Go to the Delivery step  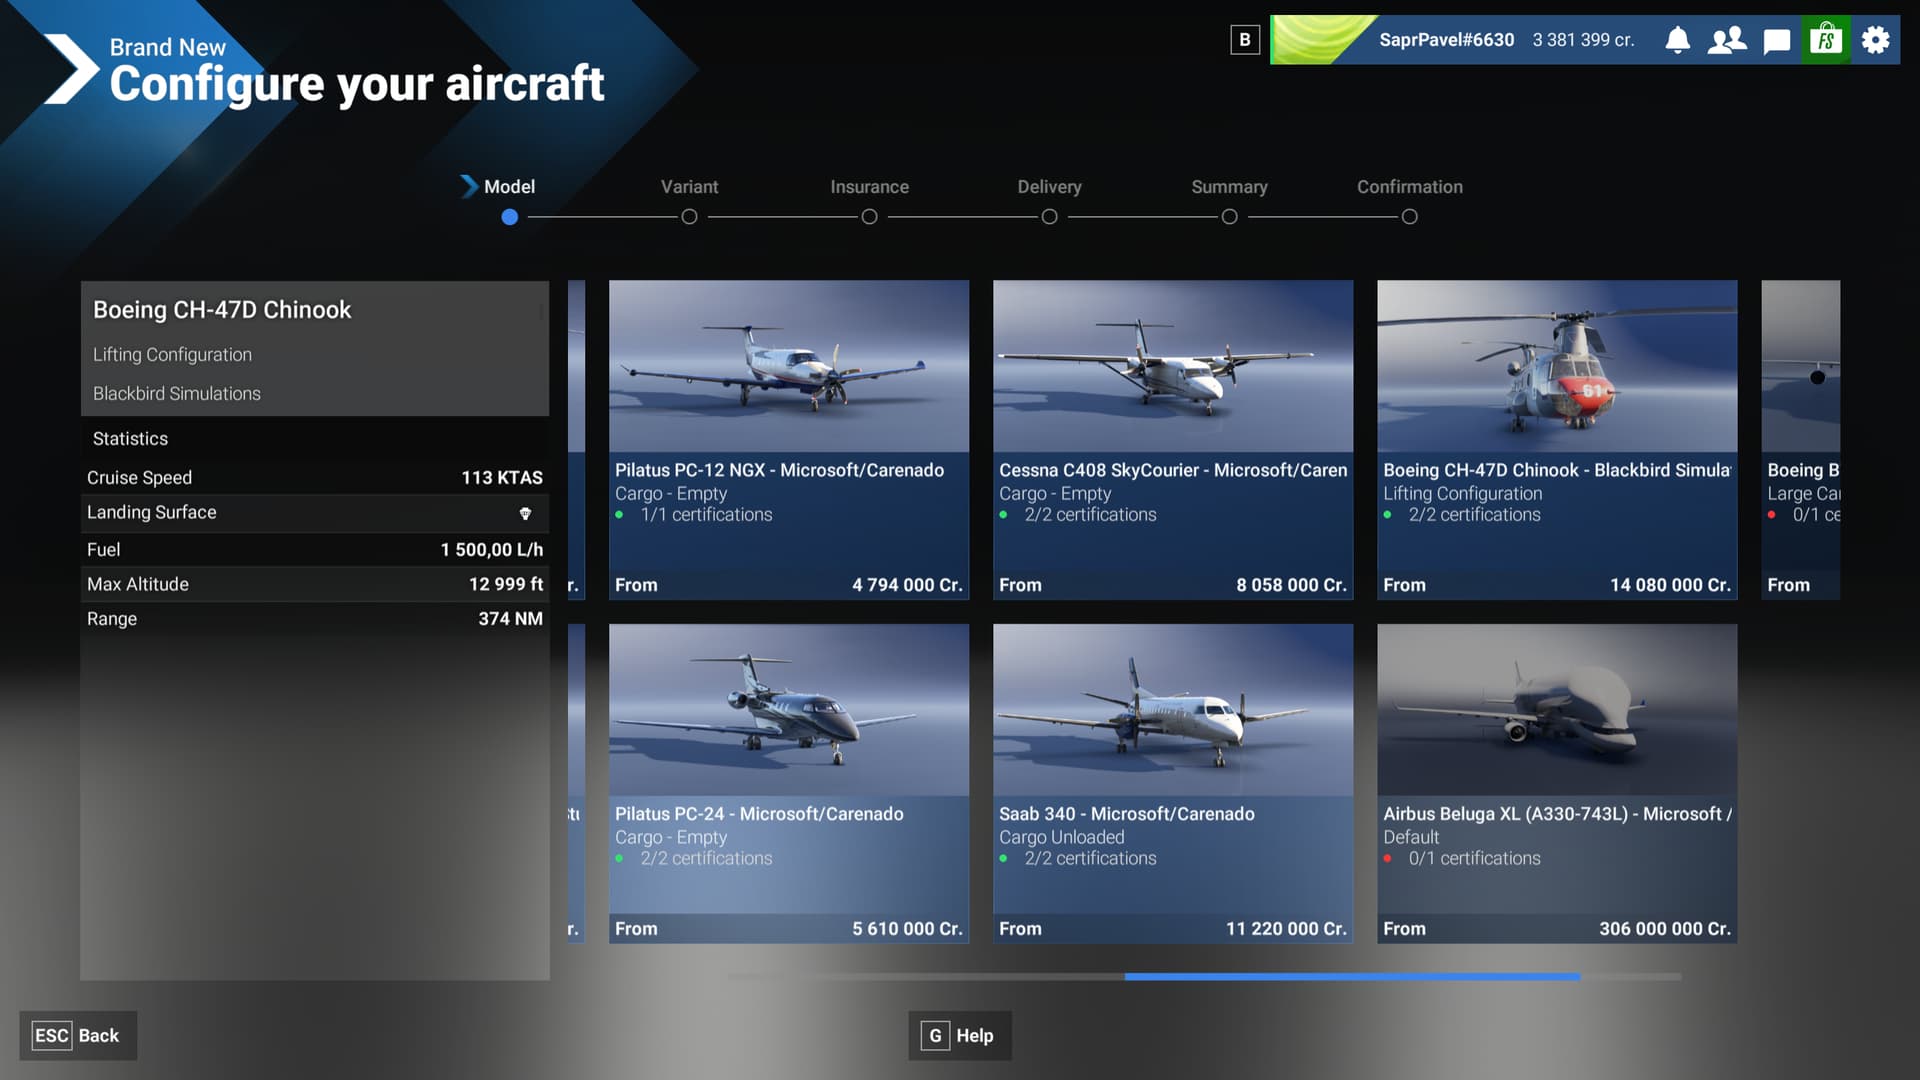1049,217
